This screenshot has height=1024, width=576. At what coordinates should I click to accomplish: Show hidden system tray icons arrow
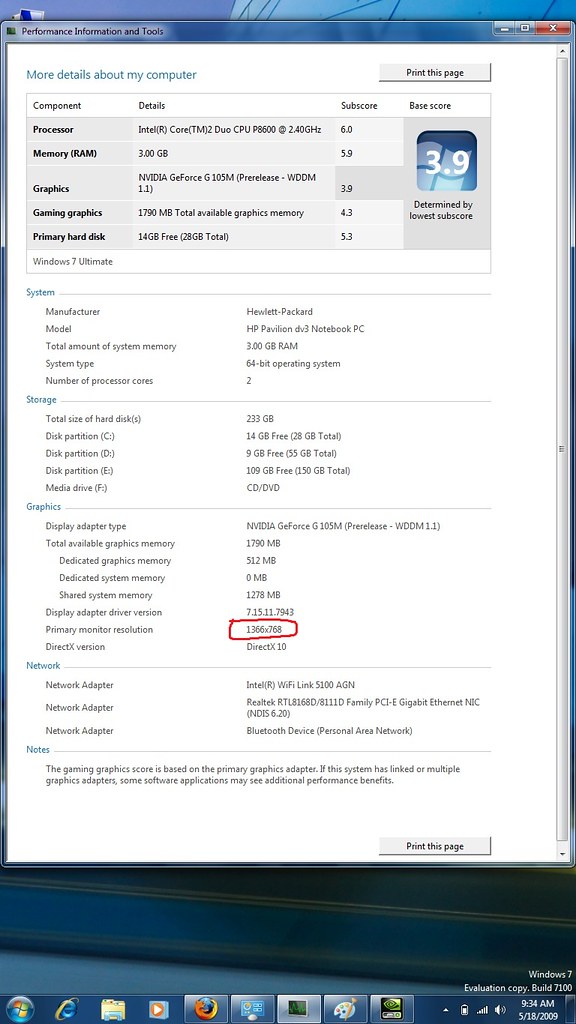(445, 1010)
